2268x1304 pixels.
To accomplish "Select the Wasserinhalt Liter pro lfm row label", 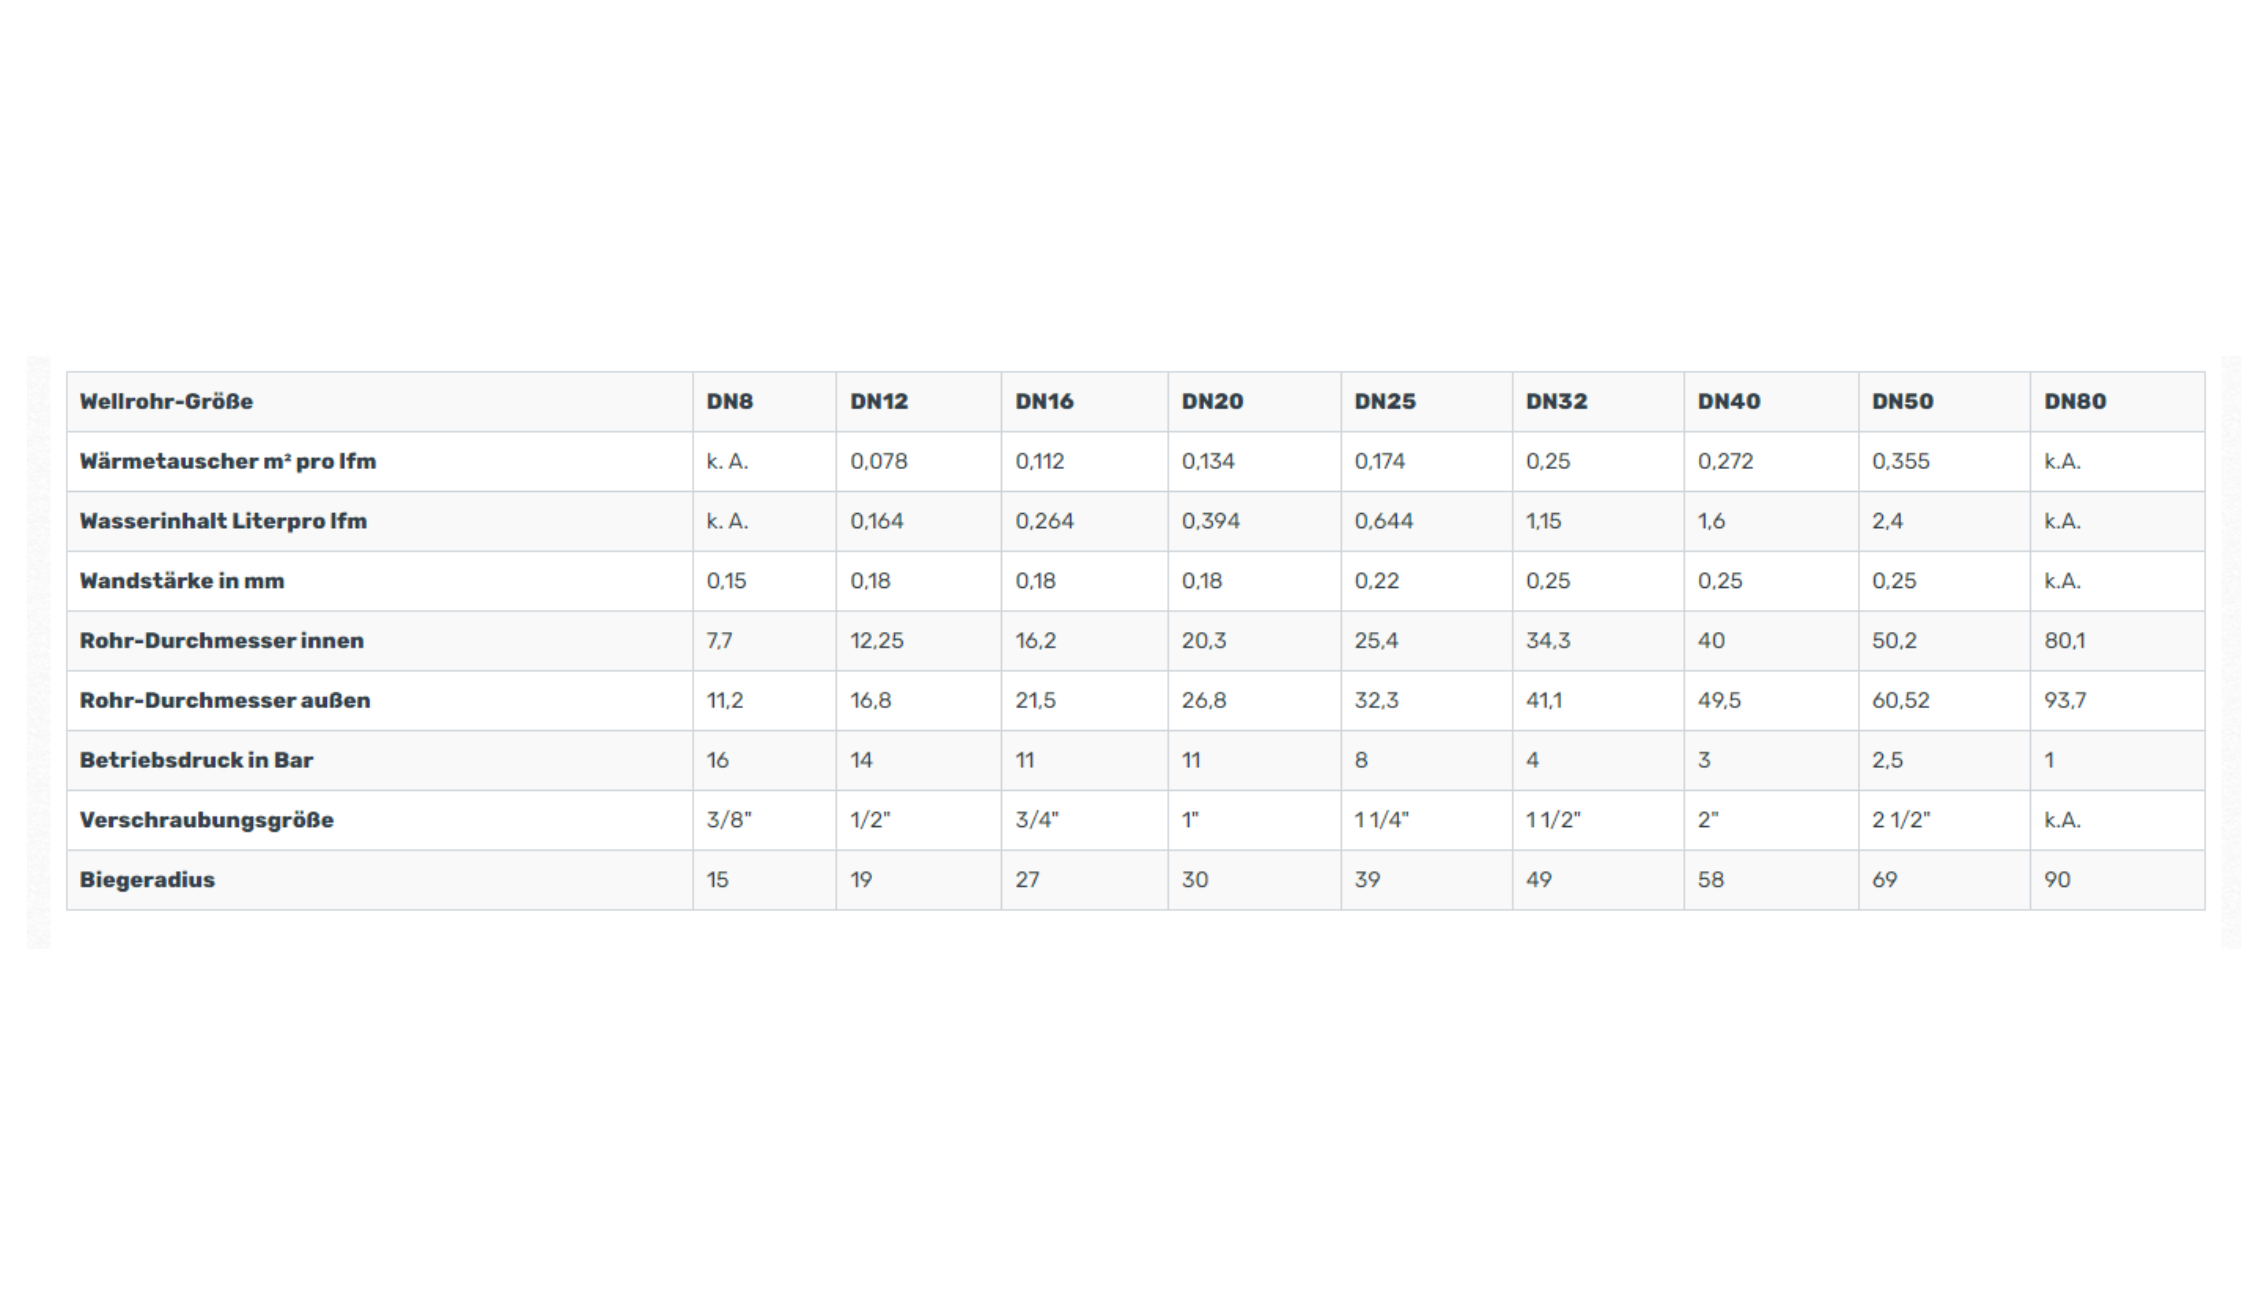I will point(223,521).
